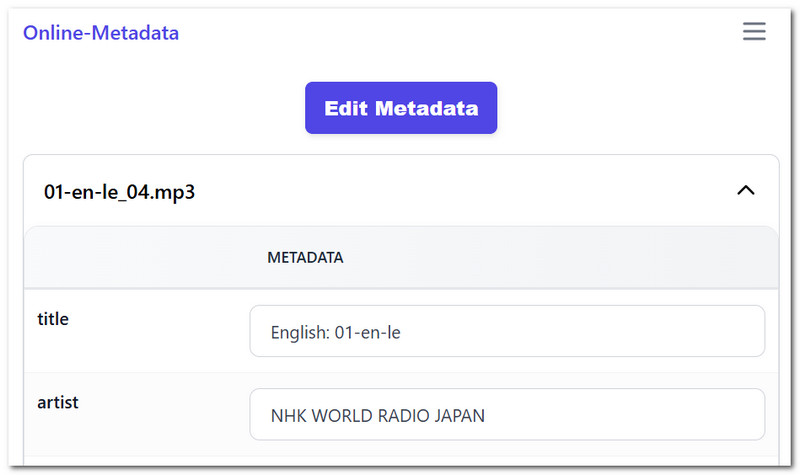Click the 01-en-le_04.mp3 file name
The image size is (800, 475).
[119, 192]
